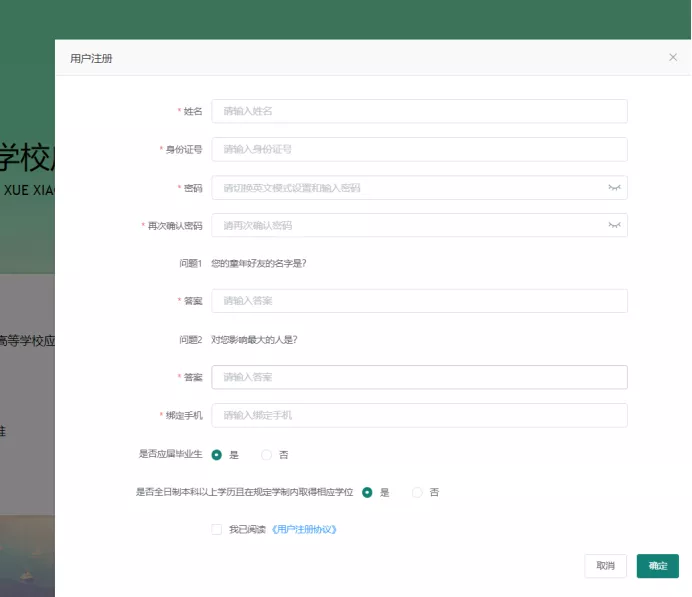Focus the 再次确认密码 input box
The height and width of the screenshot is (597, 692).
tap(405, 226)
